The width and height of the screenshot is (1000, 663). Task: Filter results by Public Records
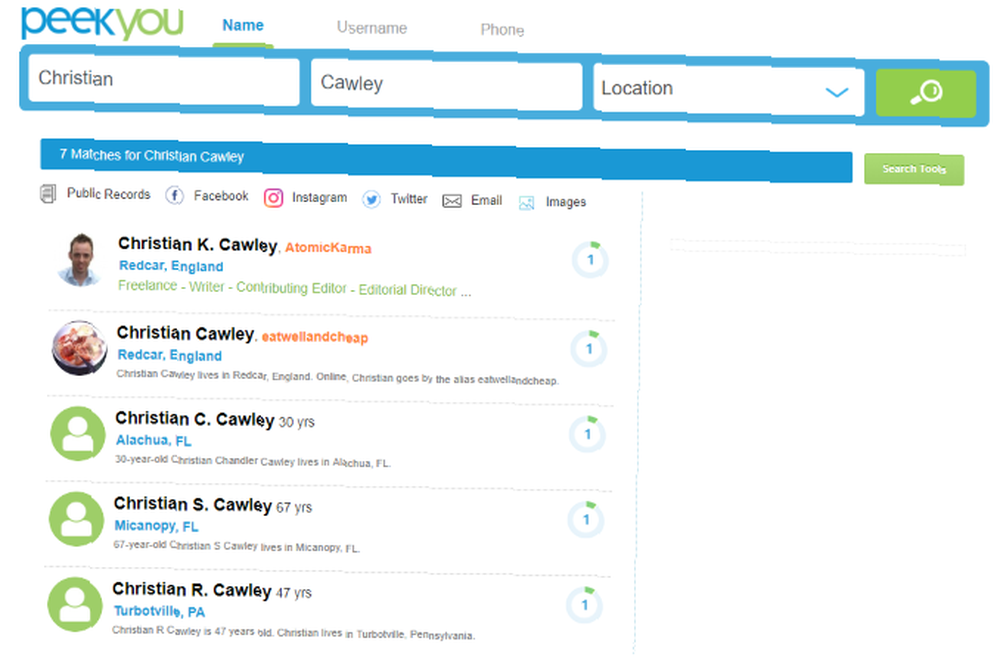[x=108, y=194]
